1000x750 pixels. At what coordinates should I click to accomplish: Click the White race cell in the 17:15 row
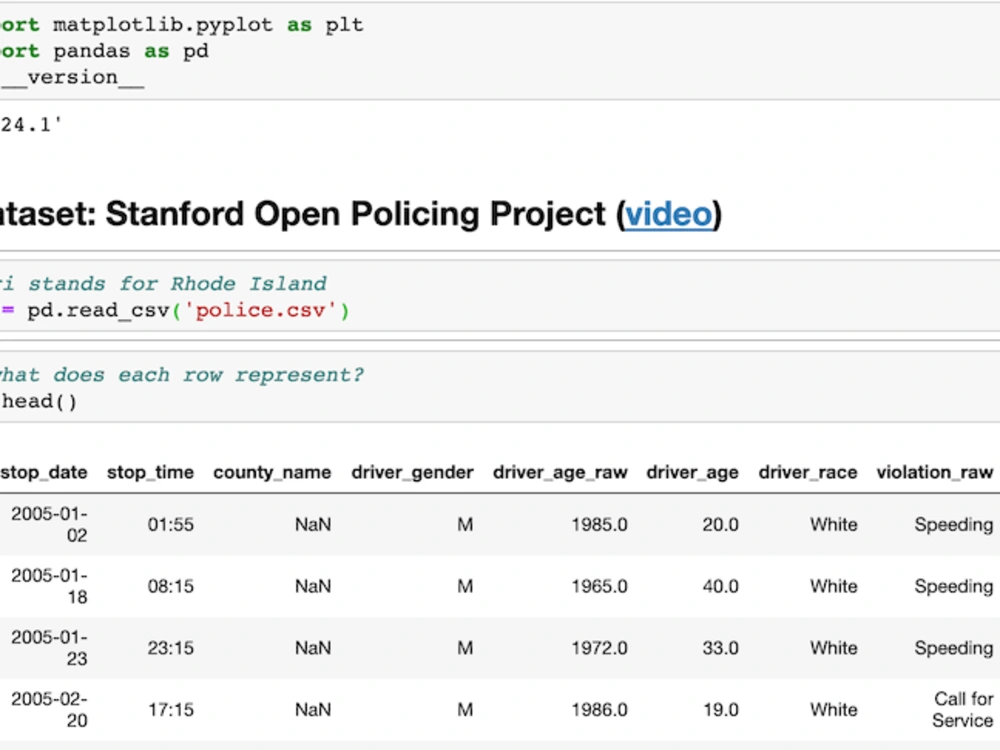click(834, 710)
